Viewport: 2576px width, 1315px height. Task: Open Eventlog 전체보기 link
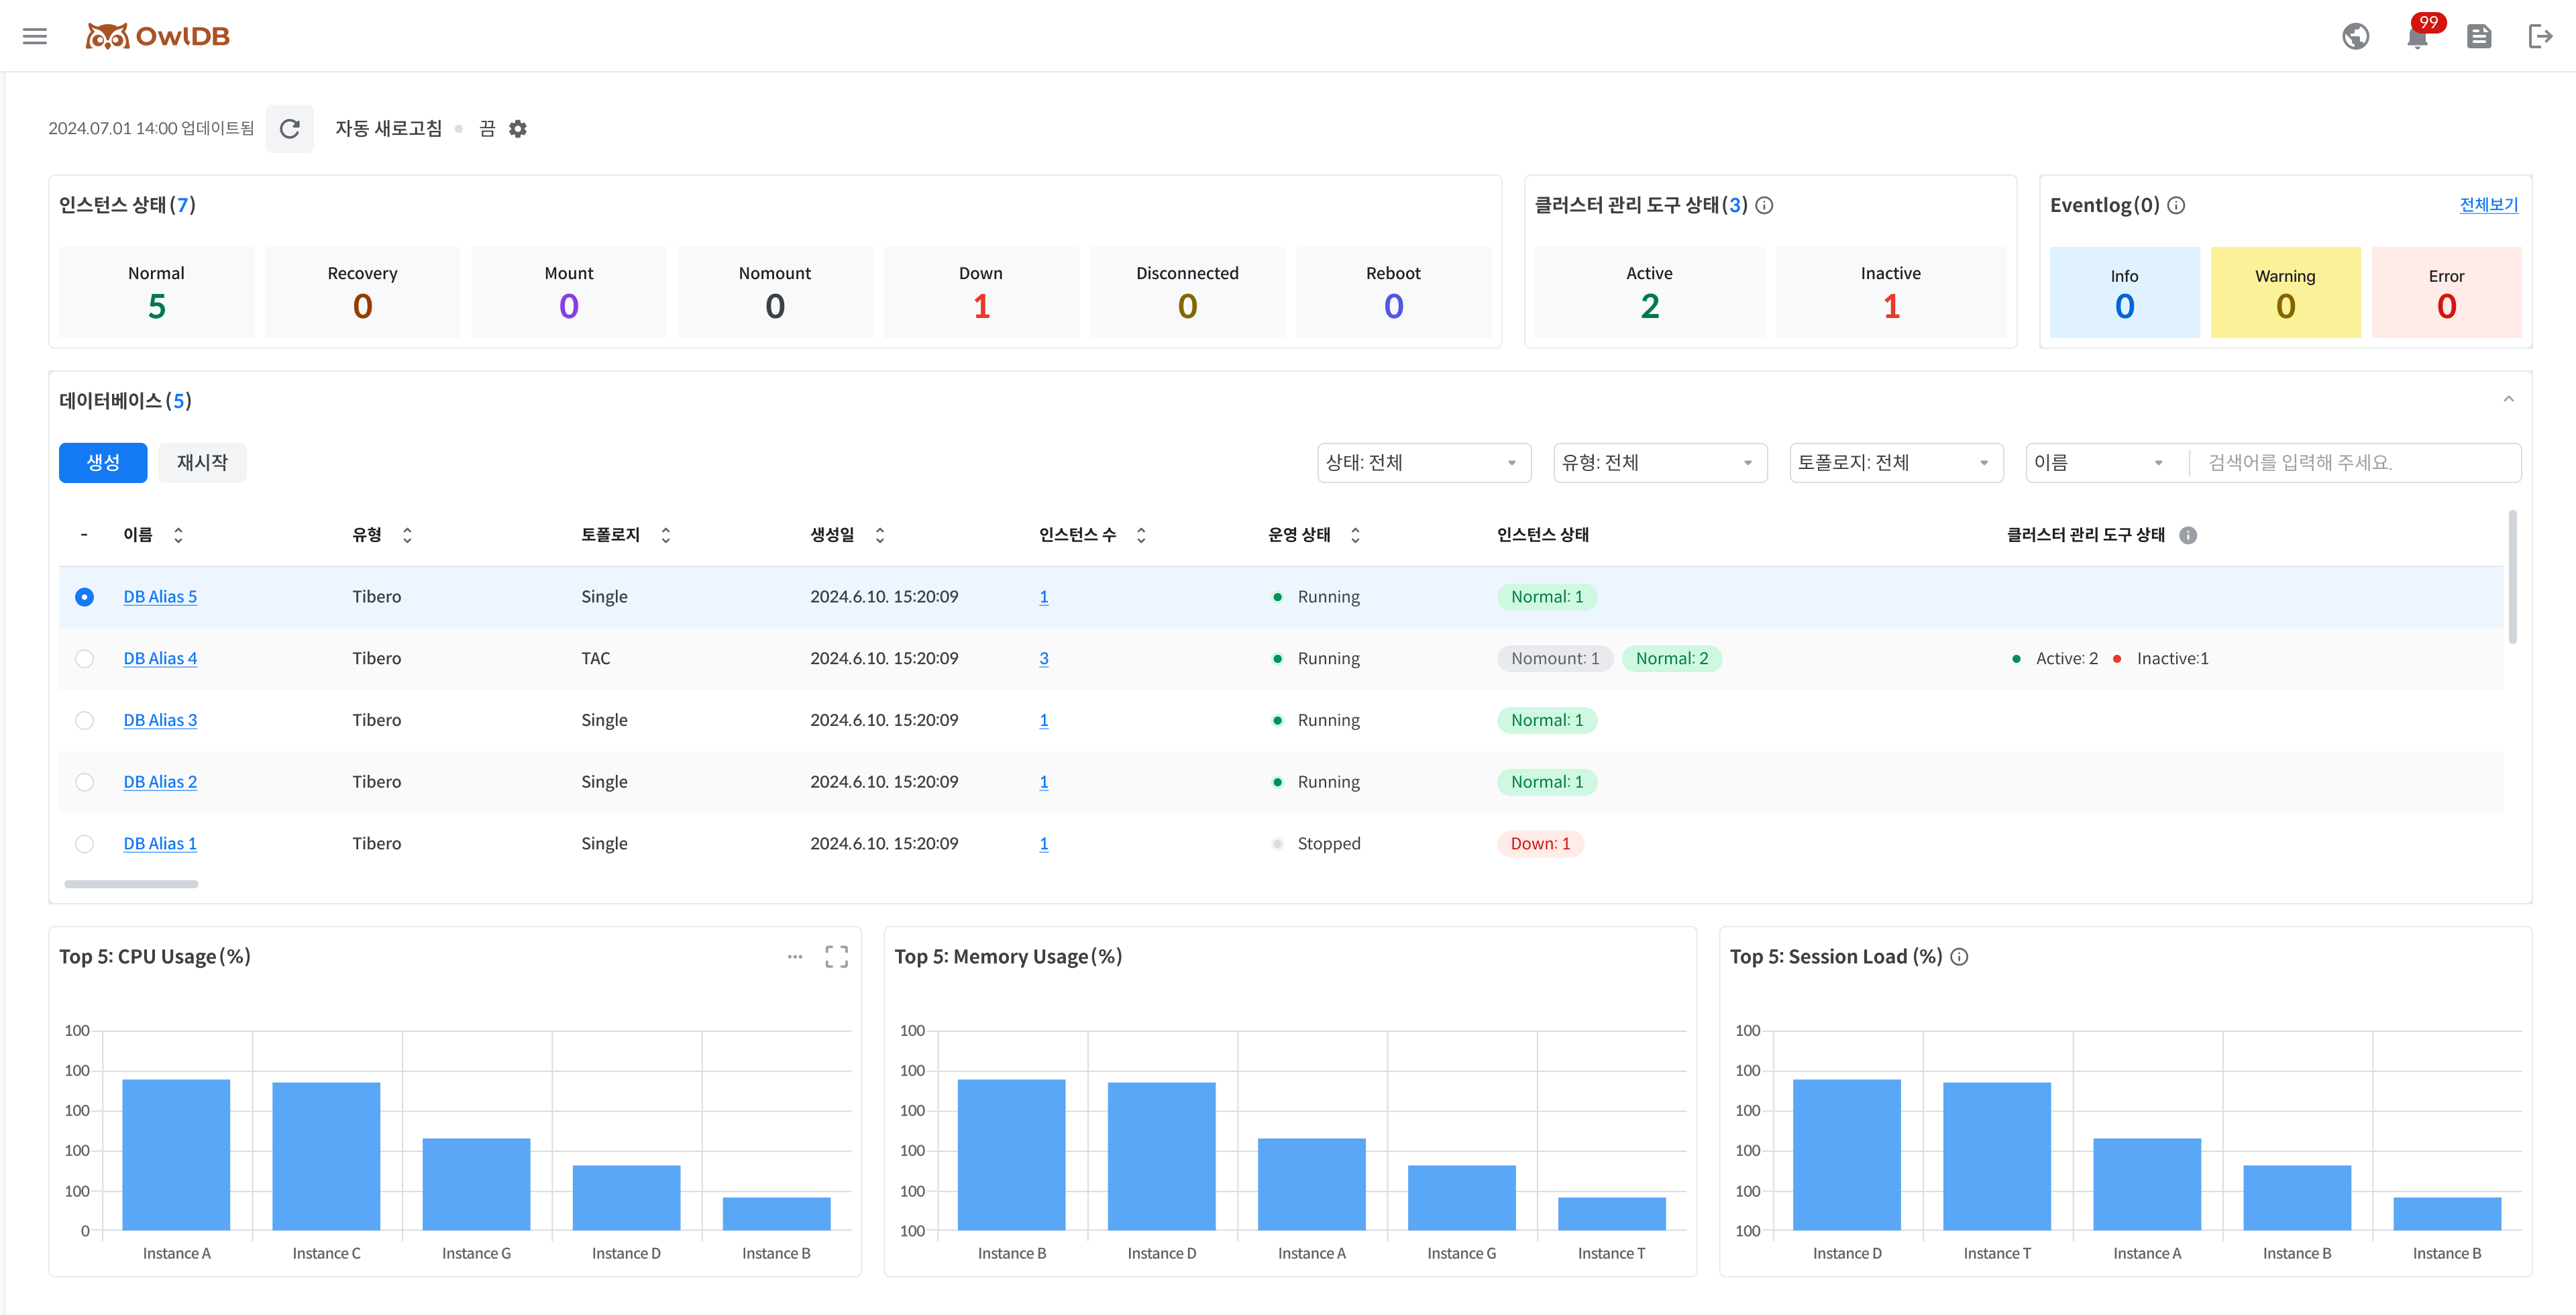click(x=2488, y=205)
